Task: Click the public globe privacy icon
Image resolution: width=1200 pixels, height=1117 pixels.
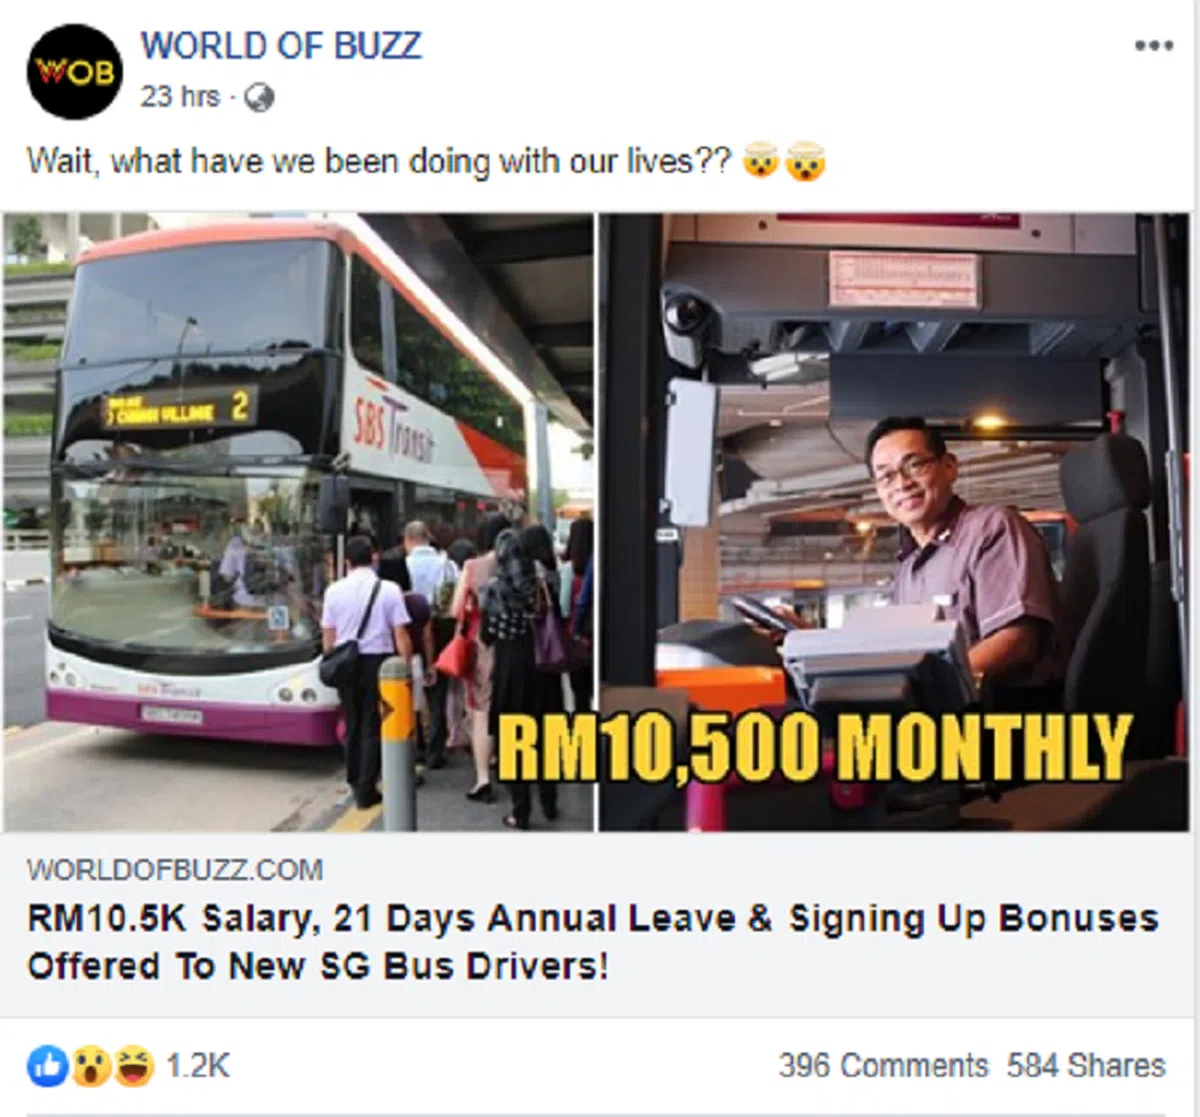Action: point(259,97)
